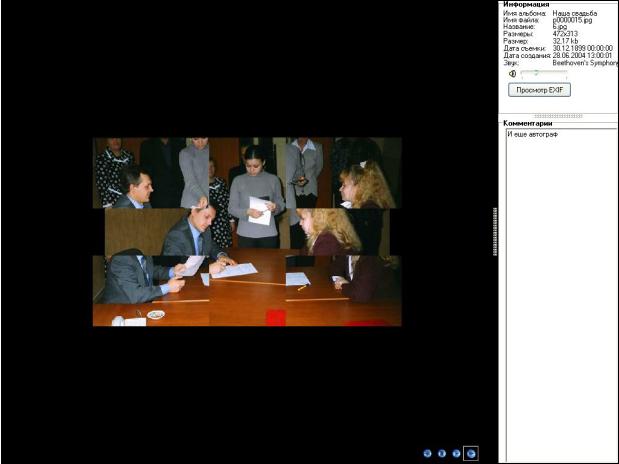
Task: Select the Информация panel header
Action: pyautogui.click(x=526, y=4)
